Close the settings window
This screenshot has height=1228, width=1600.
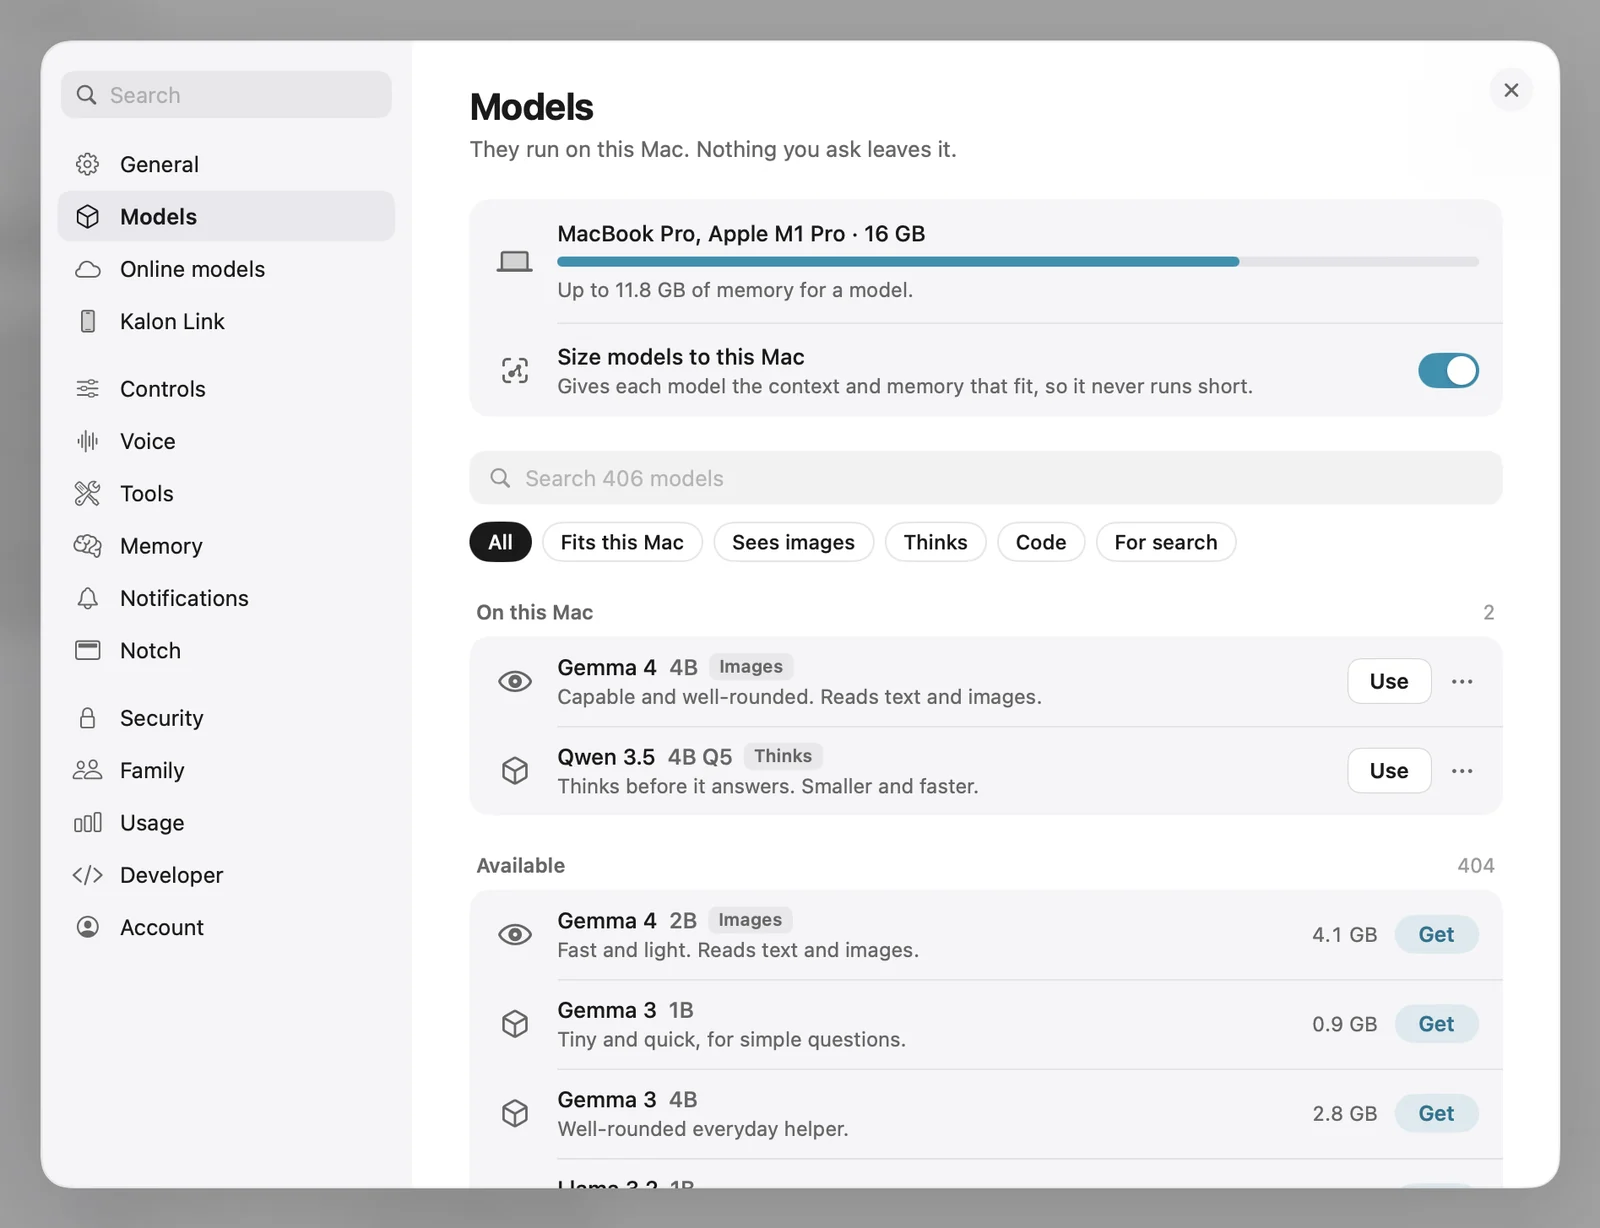1511,90
